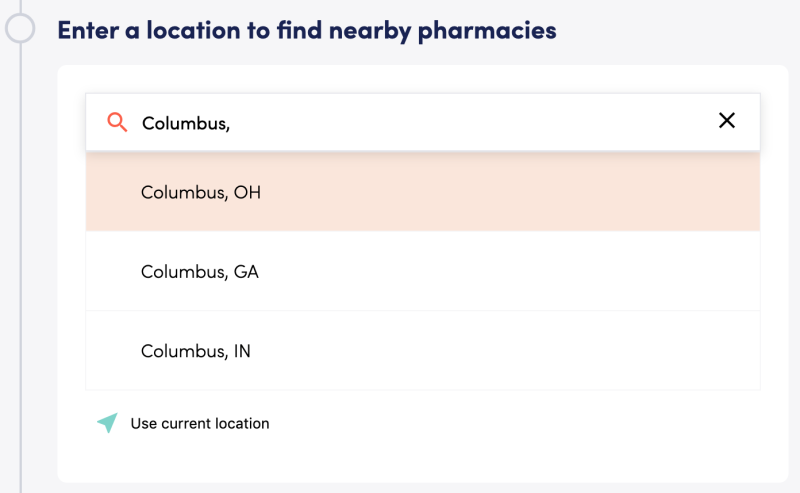Click the "IN" state abbreviation in suggestions
This screenshot has width=800, height=493.
242,352
